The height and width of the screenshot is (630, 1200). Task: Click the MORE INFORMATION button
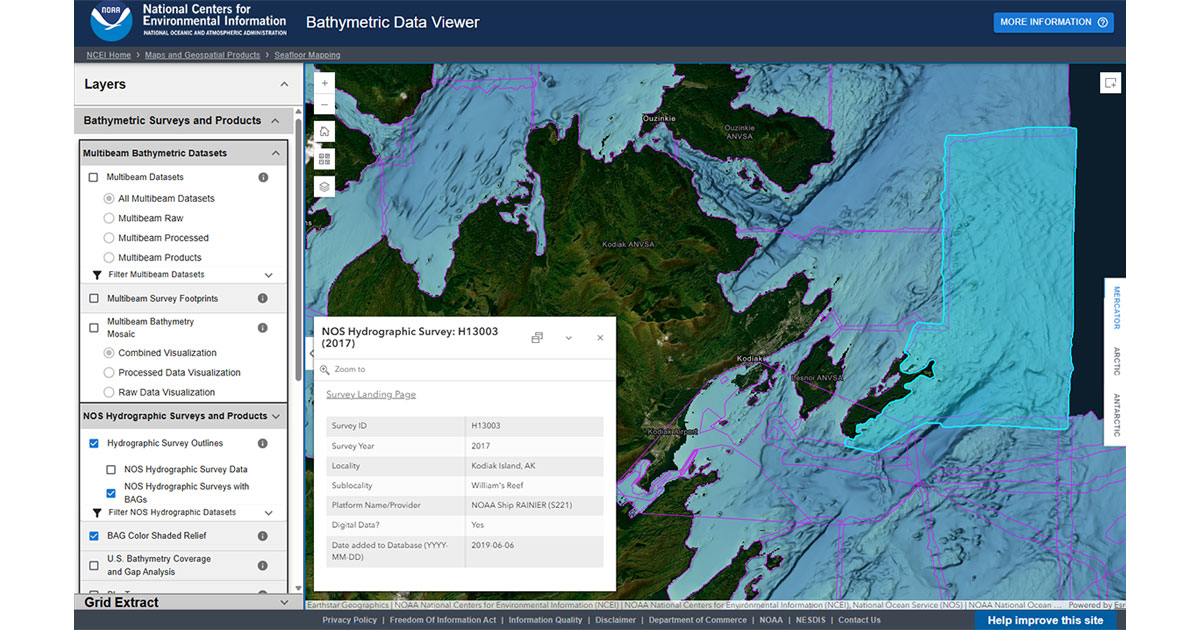[x=1052, y=22]
